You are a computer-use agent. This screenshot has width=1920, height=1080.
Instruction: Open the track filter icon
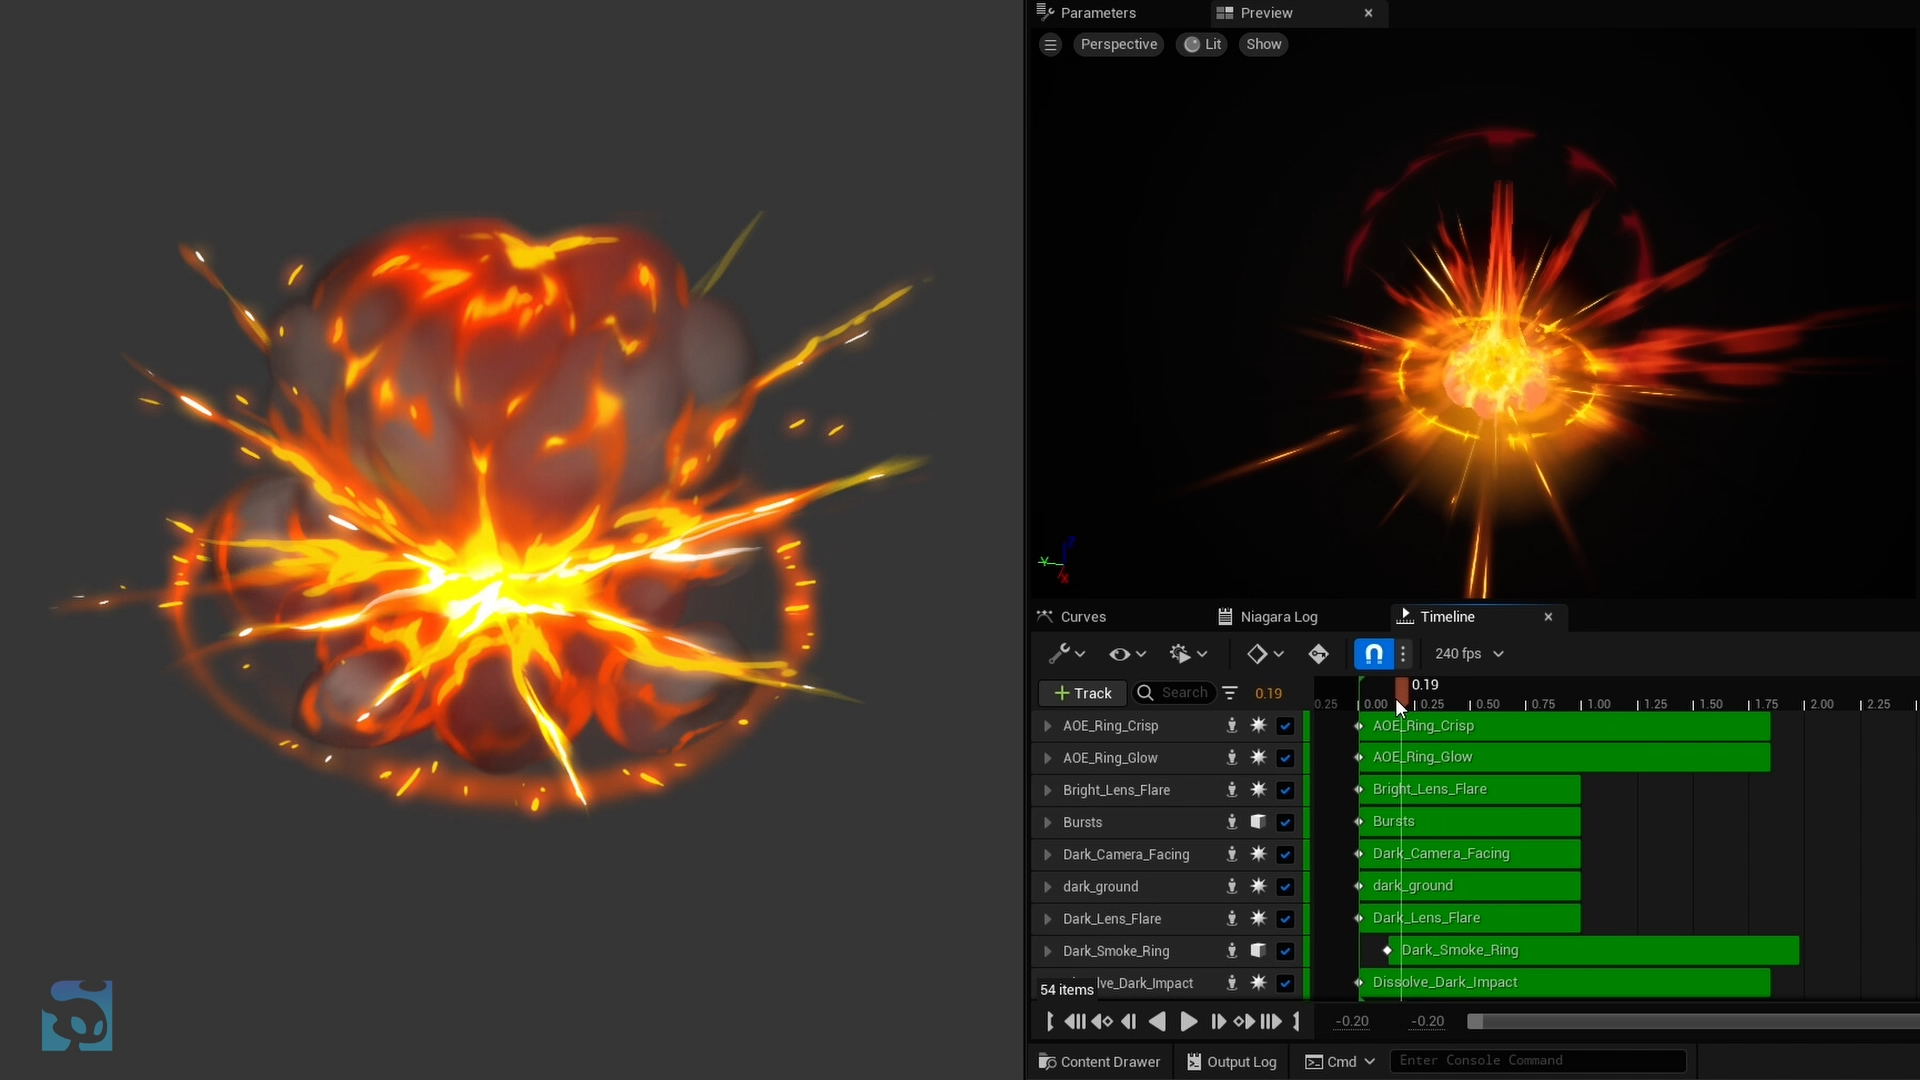point(1230,693)
